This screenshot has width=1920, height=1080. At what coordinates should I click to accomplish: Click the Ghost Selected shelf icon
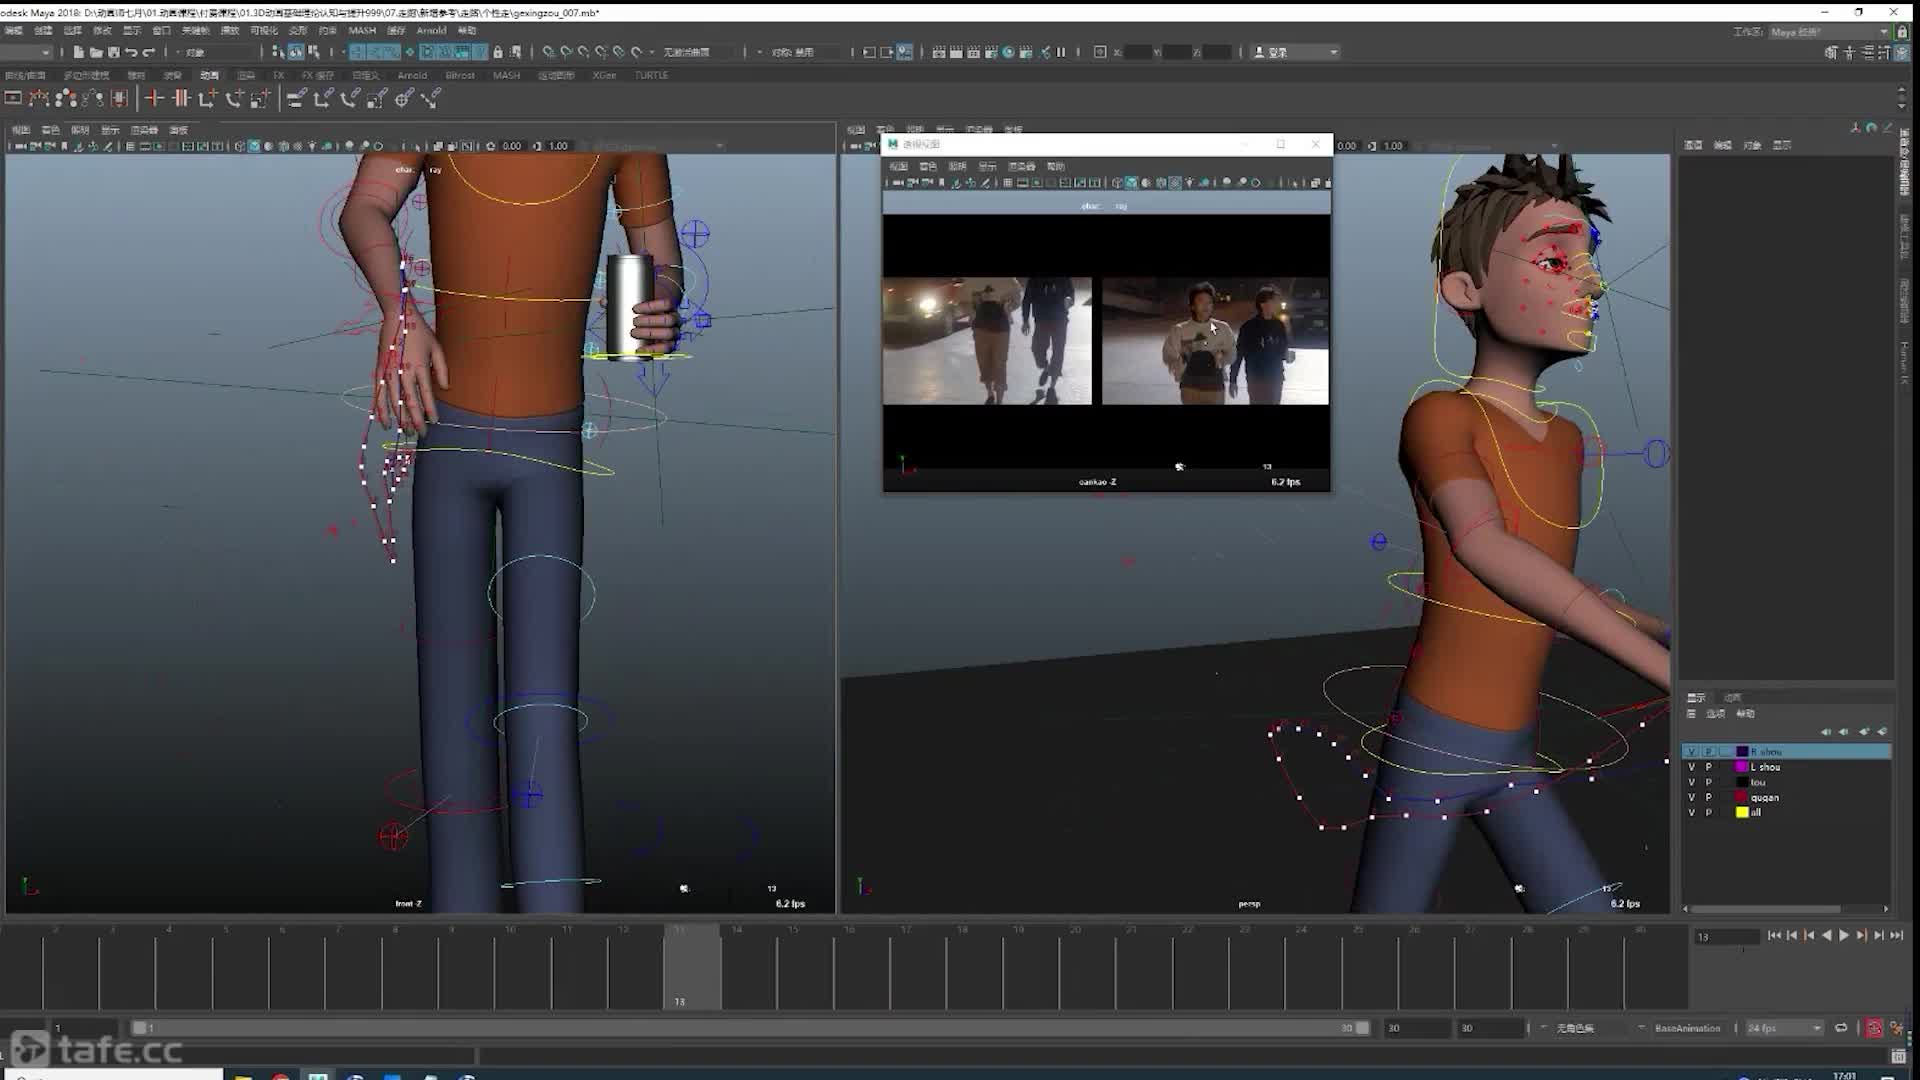click(66, 98)
